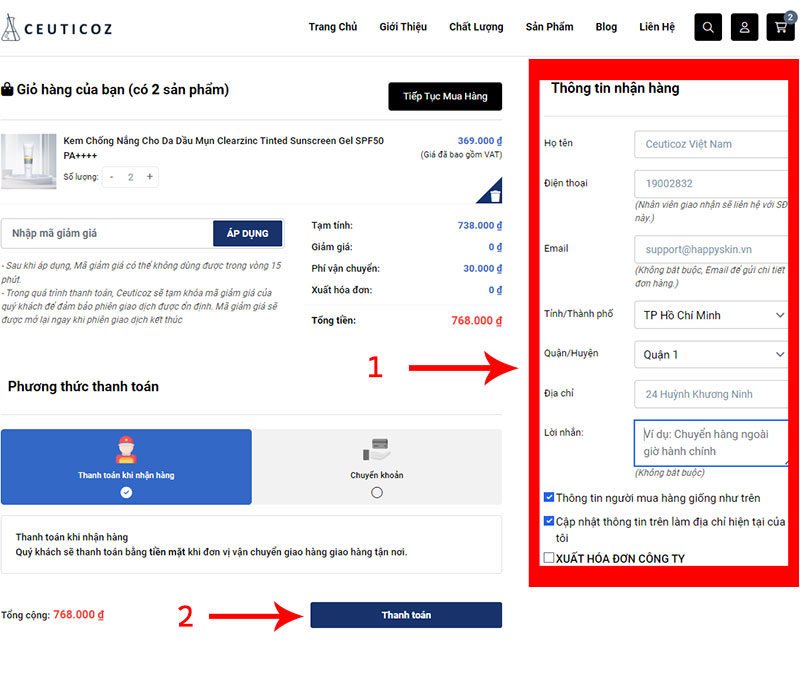Focus the discount code input field

pyautogui.click(x=107, y=233)
